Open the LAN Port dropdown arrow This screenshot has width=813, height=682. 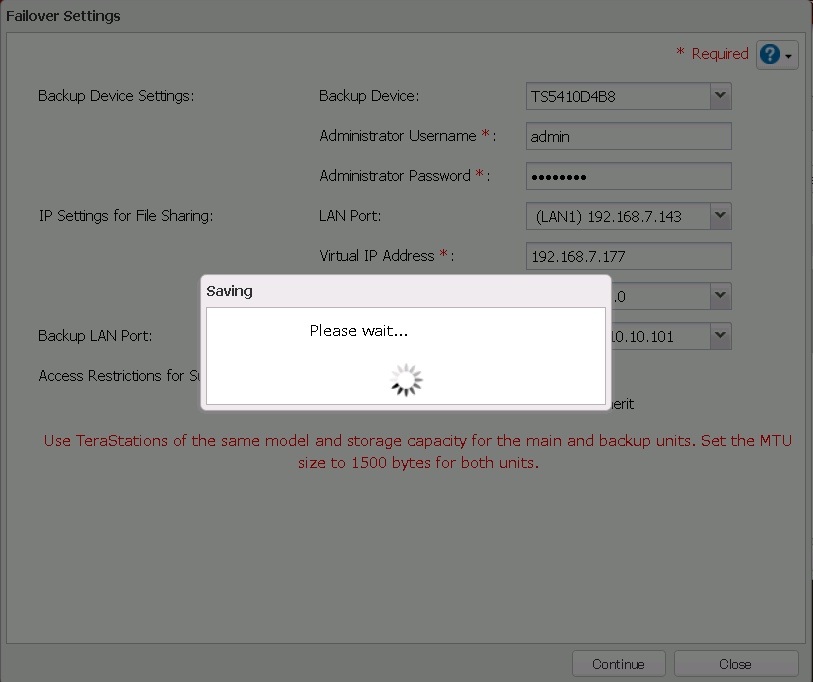720,216
